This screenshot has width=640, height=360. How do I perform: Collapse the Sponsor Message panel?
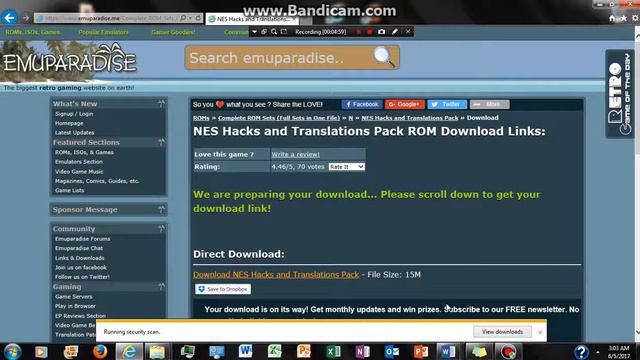(161, 209)
